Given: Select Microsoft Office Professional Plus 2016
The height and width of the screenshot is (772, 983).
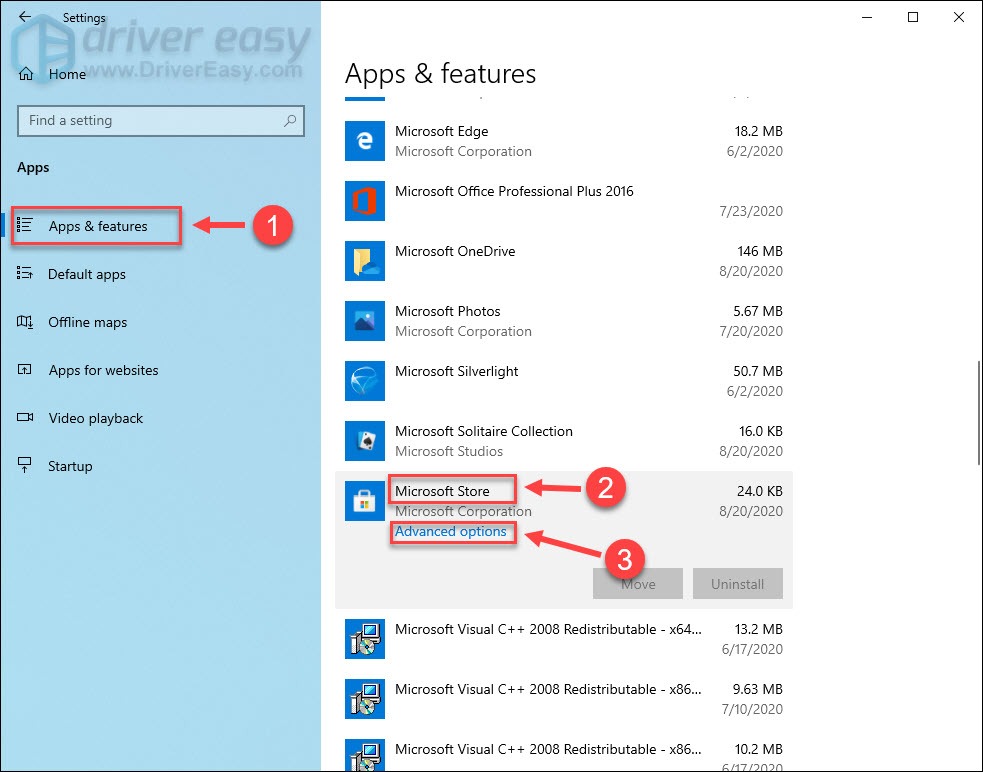Looking at the screenshot, I should click(x=564, y=201).
